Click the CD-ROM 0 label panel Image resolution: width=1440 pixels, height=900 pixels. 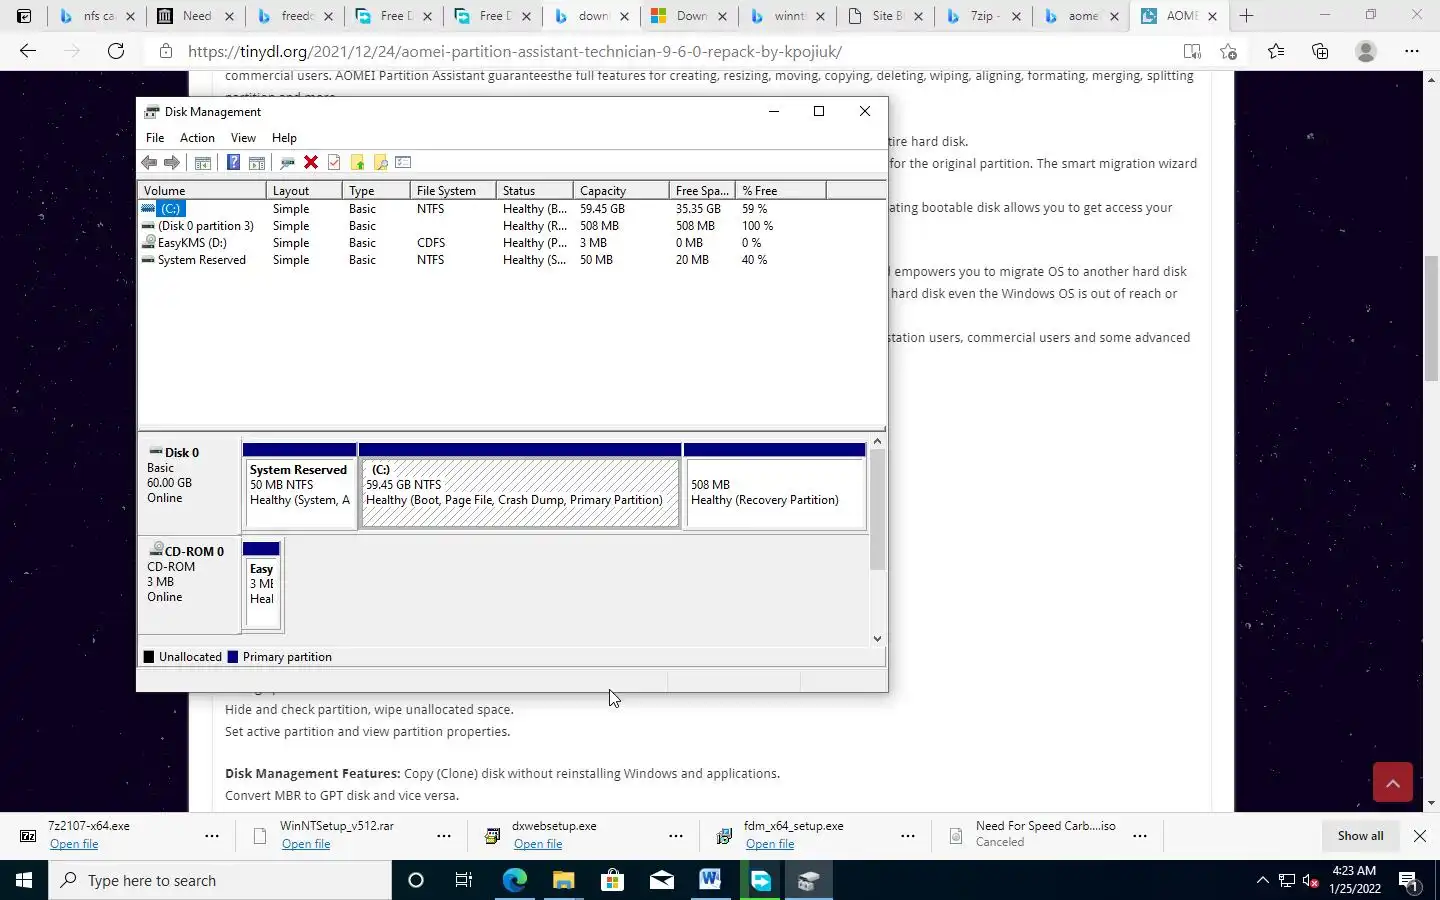point(189,585)
